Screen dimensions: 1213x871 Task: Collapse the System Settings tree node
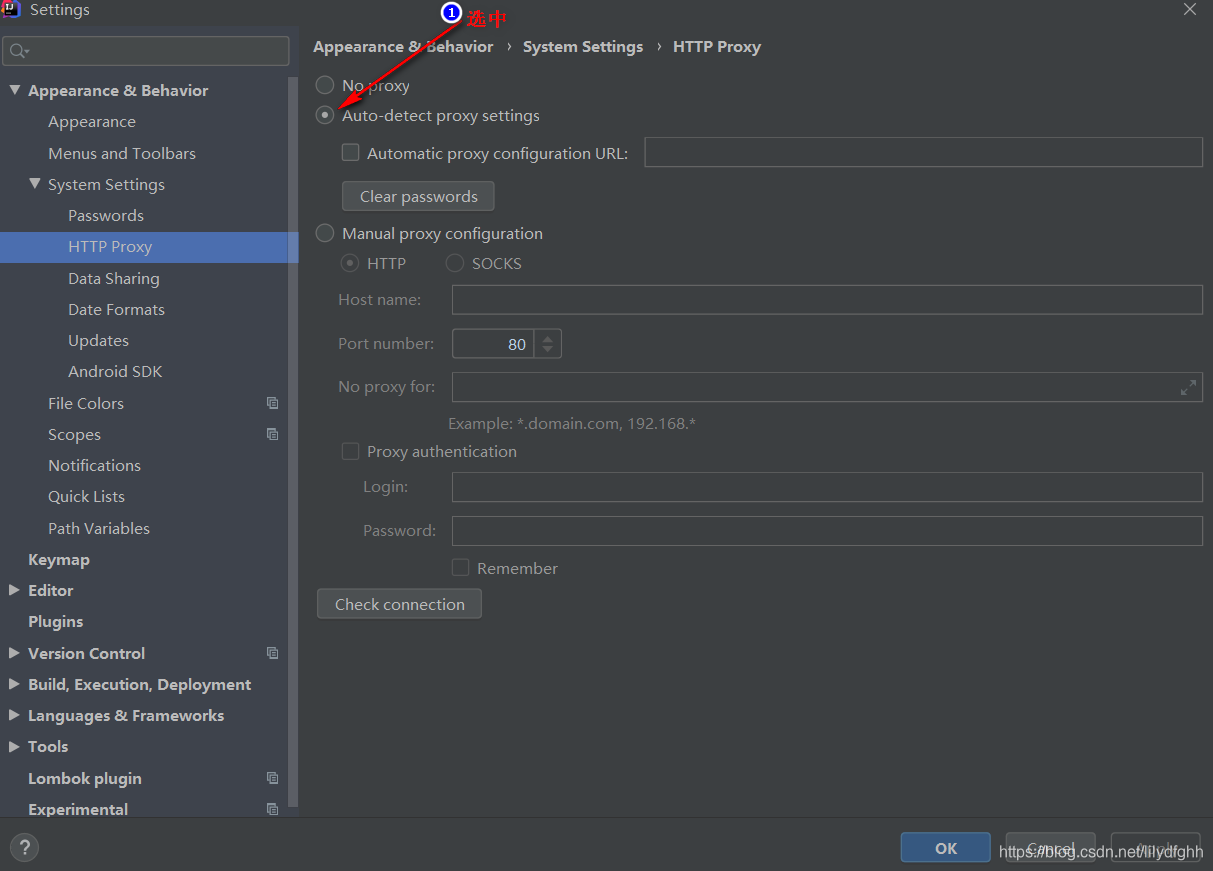(35, 184)
